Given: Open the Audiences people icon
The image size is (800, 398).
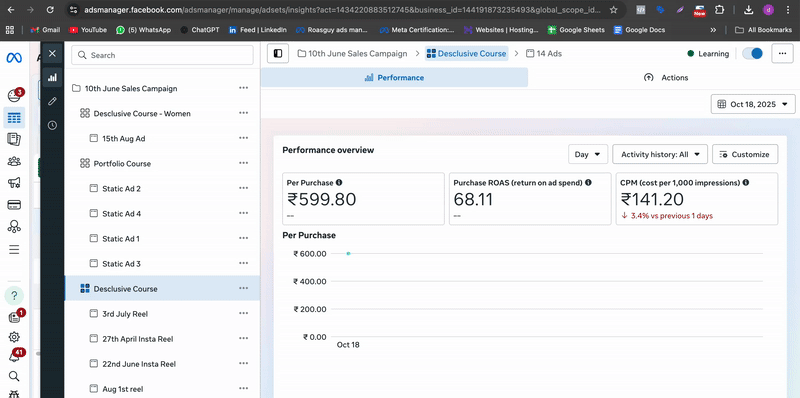Looking at the screenshot, I should tap(14, 162).
